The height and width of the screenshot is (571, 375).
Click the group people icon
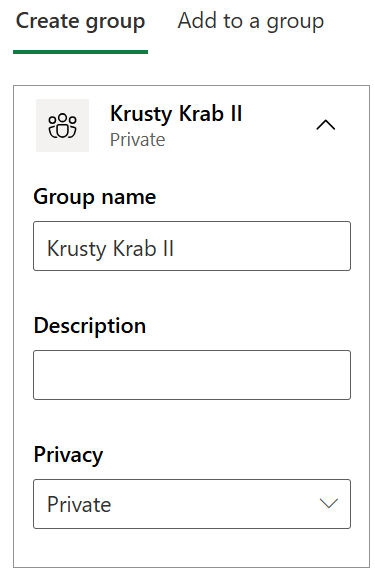pyautogui.click(x=63, y=126)
